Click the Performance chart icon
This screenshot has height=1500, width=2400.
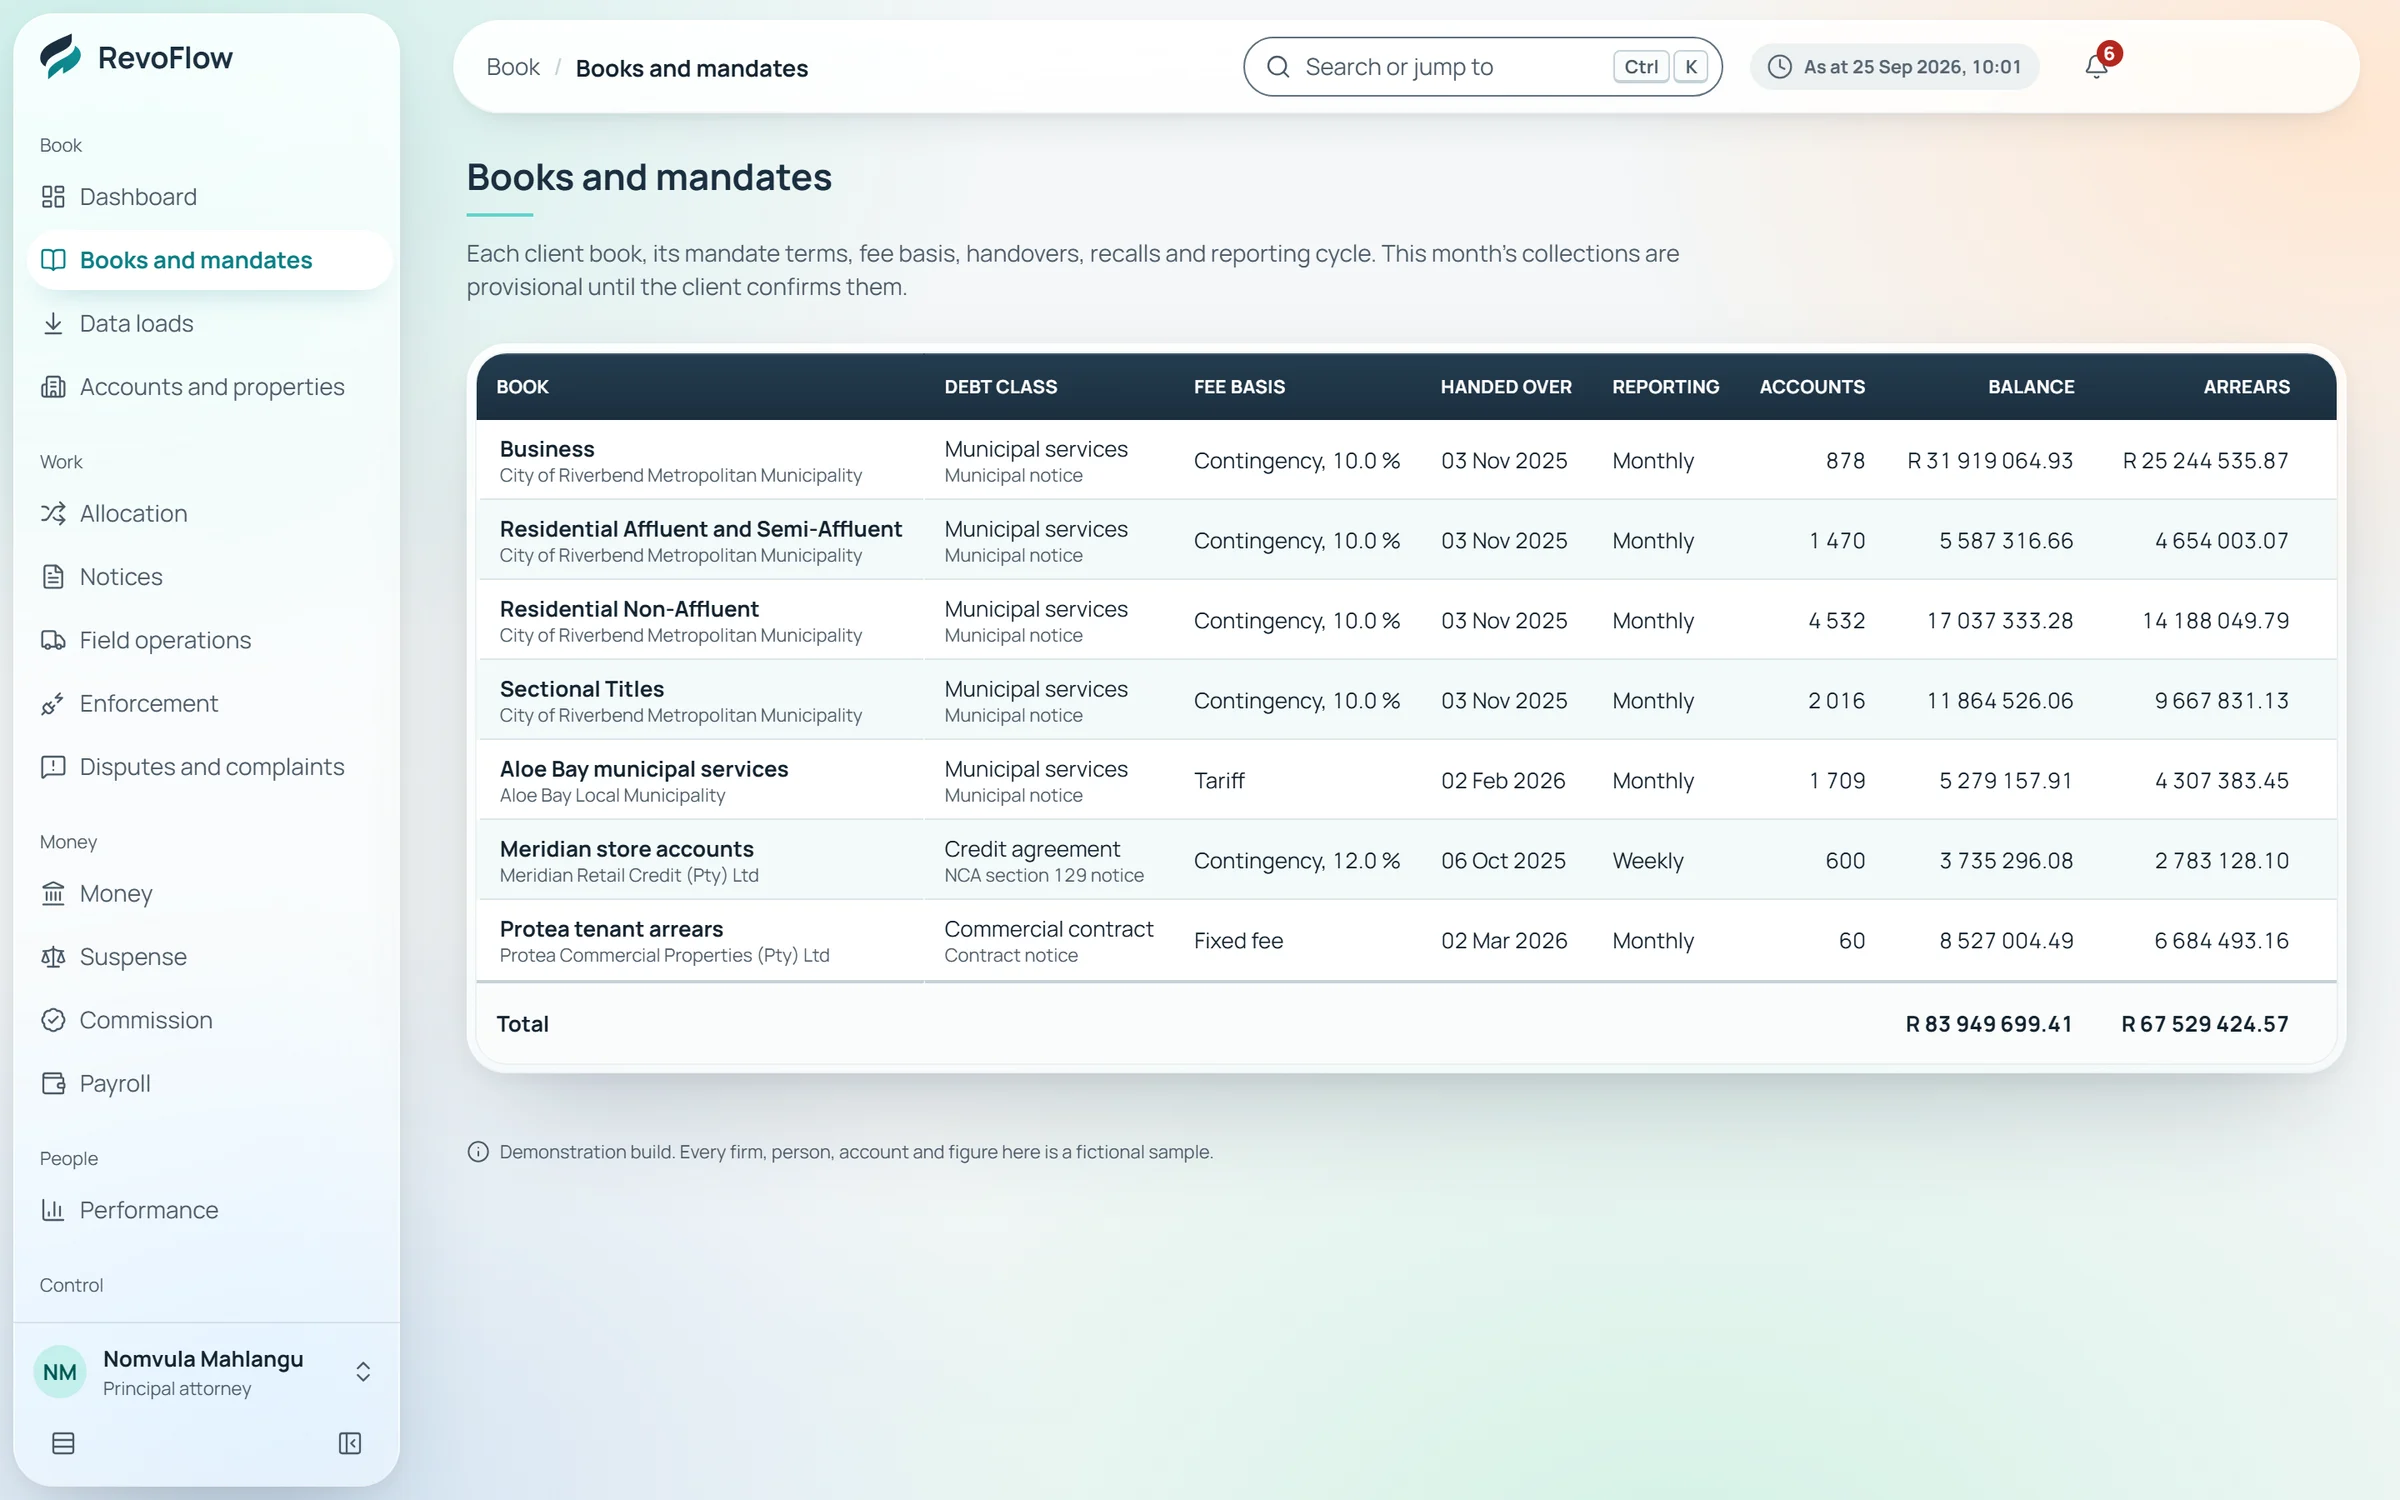(x=53, y=1210)
